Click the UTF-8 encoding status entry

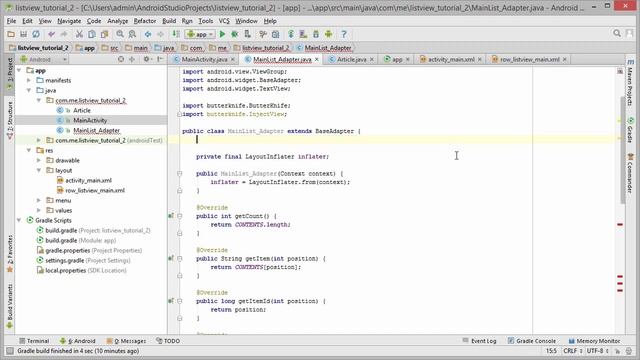[x=598, y=351]
